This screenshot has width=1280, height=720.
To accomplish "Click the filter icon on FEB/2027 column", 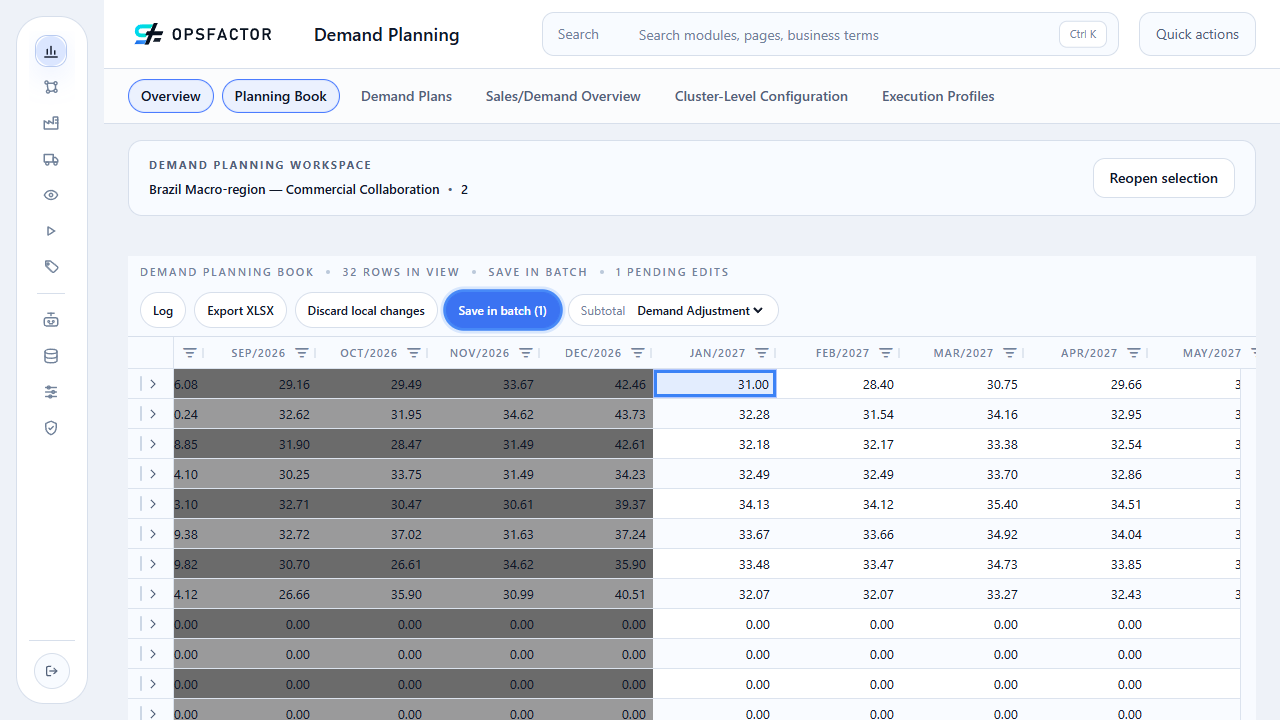I will (x=886, y=353).
